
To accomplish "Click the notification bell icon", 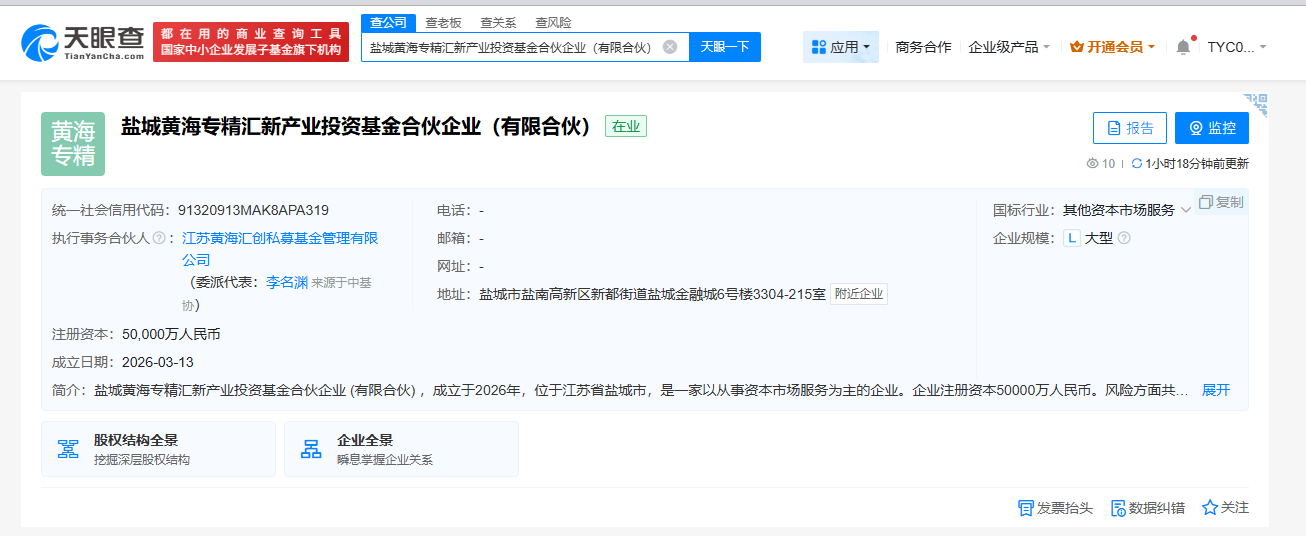I will click(1184, 47).
